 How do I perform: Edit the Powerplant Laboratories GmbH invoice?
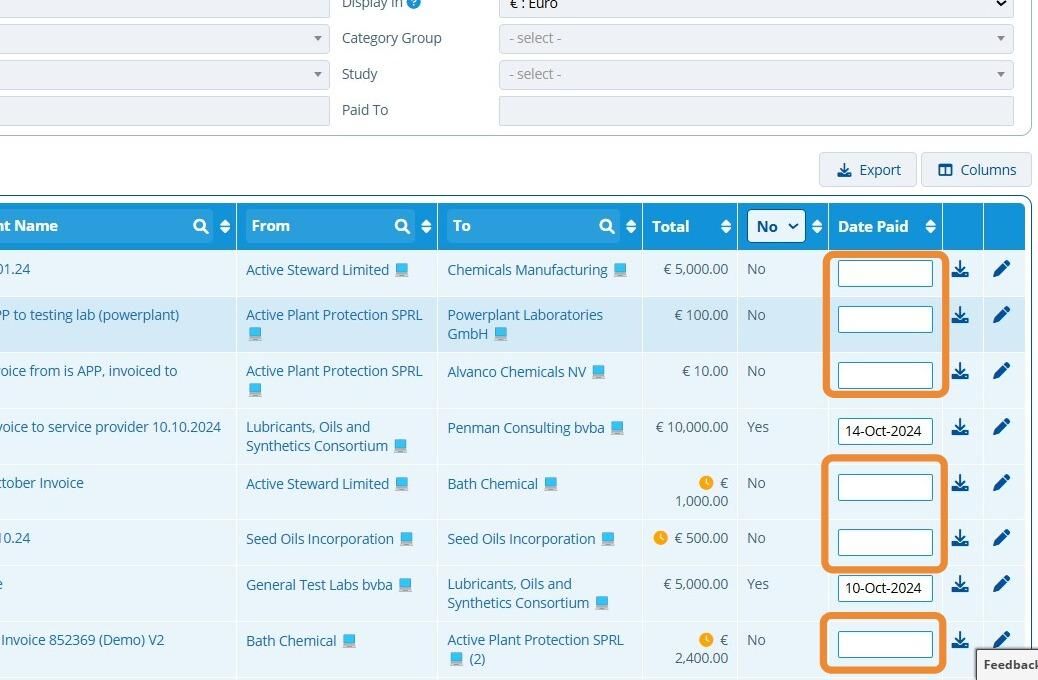(1002, 315)
